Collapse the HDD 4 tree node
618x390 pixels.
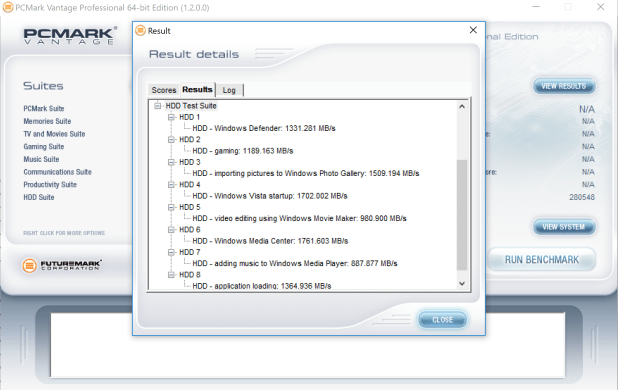[171, 184]
